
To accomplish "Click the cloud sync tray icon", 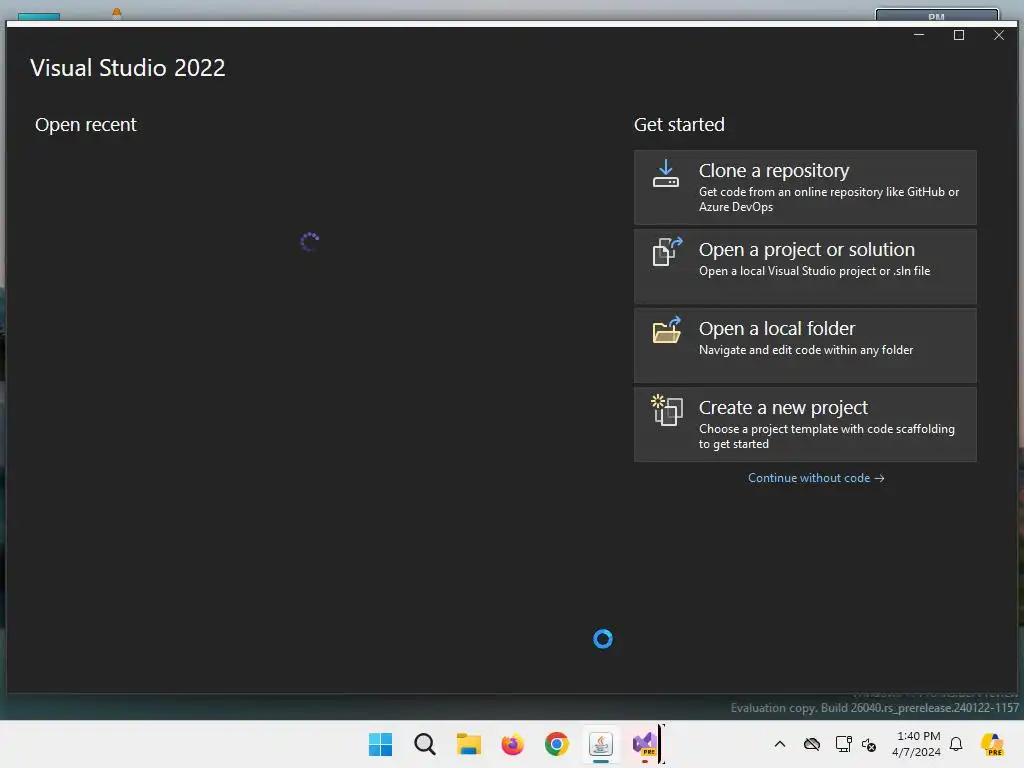I will (812, 744).
